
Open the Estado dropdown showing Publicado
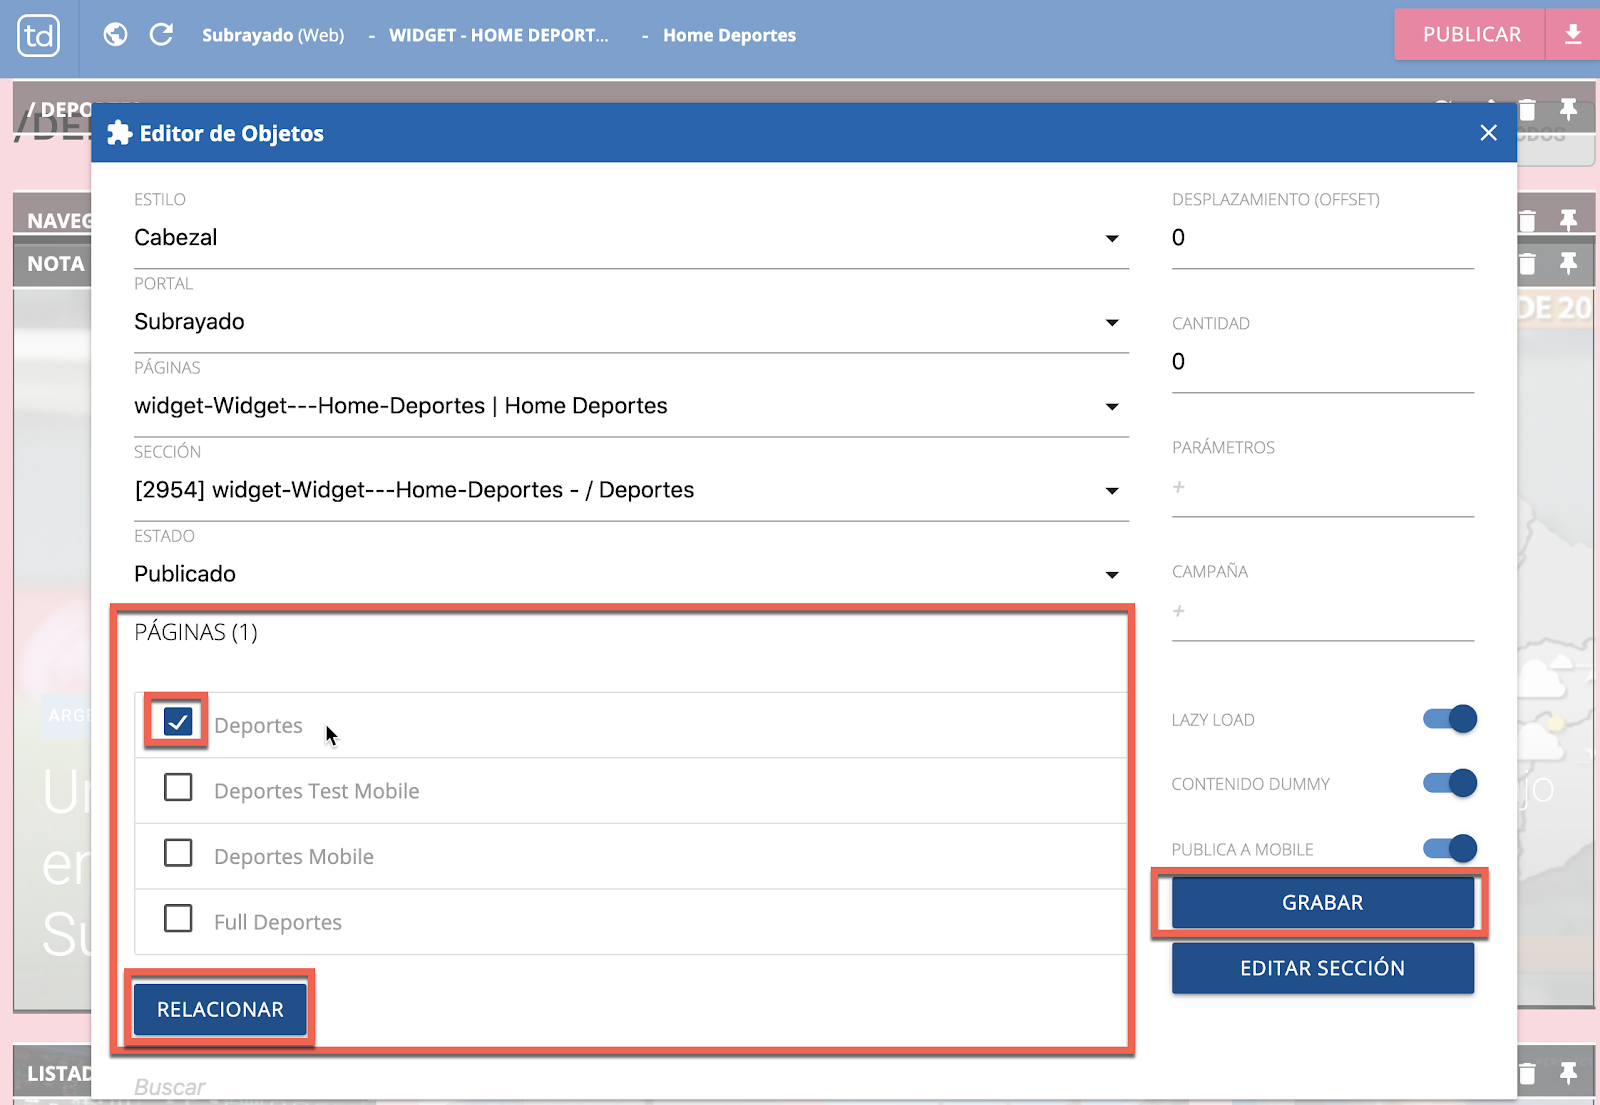coord(630,574)
